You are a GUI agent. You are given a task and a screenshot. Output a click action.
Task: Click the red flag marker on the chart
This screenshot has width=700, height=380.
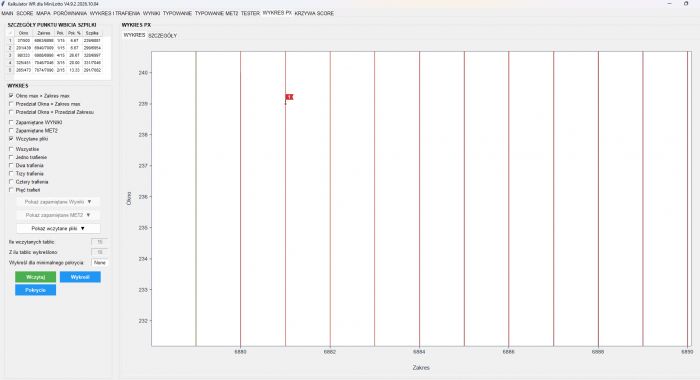tap(289, 97)
